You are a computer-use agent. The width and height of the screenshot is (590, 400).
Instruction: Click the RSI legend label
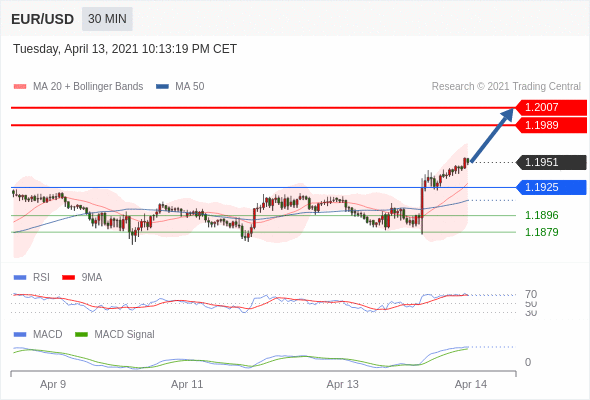click(41, 278)
